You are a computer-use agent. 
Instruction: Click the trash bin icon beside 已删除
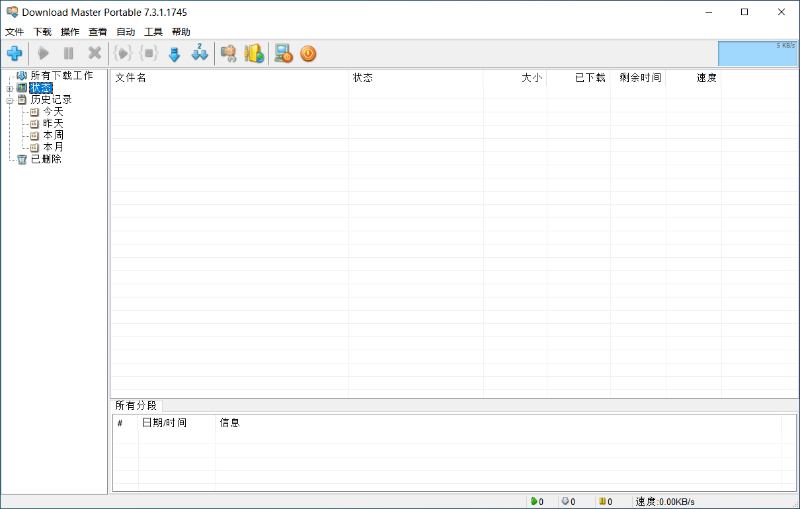point(22,159)
